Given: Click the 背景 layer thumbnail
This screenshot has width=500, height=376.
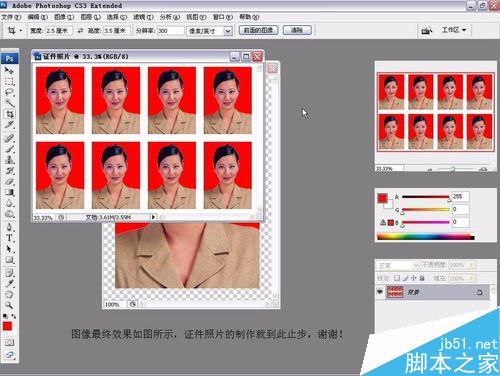Looking at the screenshot, I should pyautogui.click(x=395, y=292).
